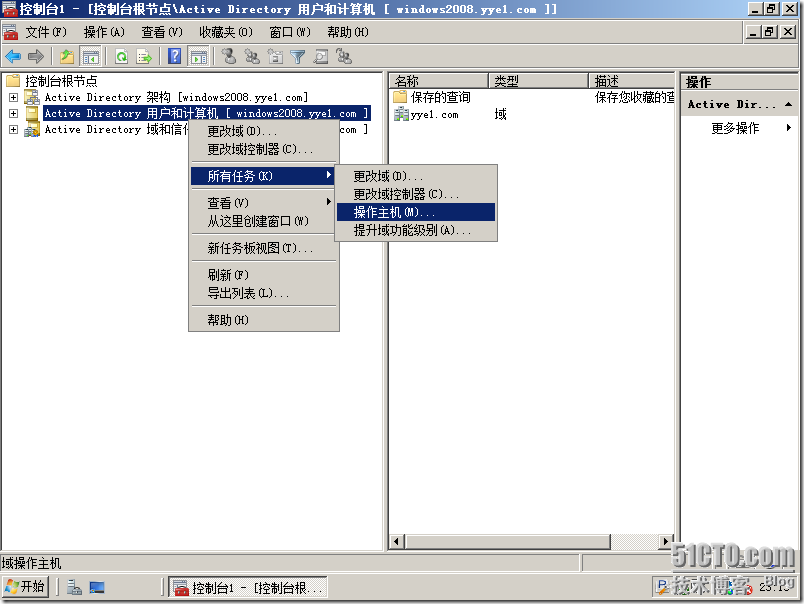Viewport: 804px width, 604px height.
Task: Click the Find objects toolbar icon
Action: tap(321, 56)
